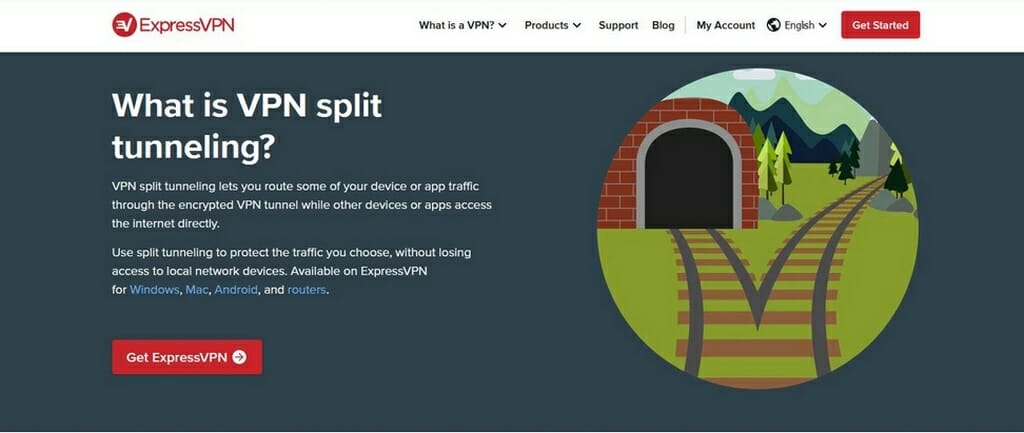Expand the Products menu chevron

(x=577, y=25)
